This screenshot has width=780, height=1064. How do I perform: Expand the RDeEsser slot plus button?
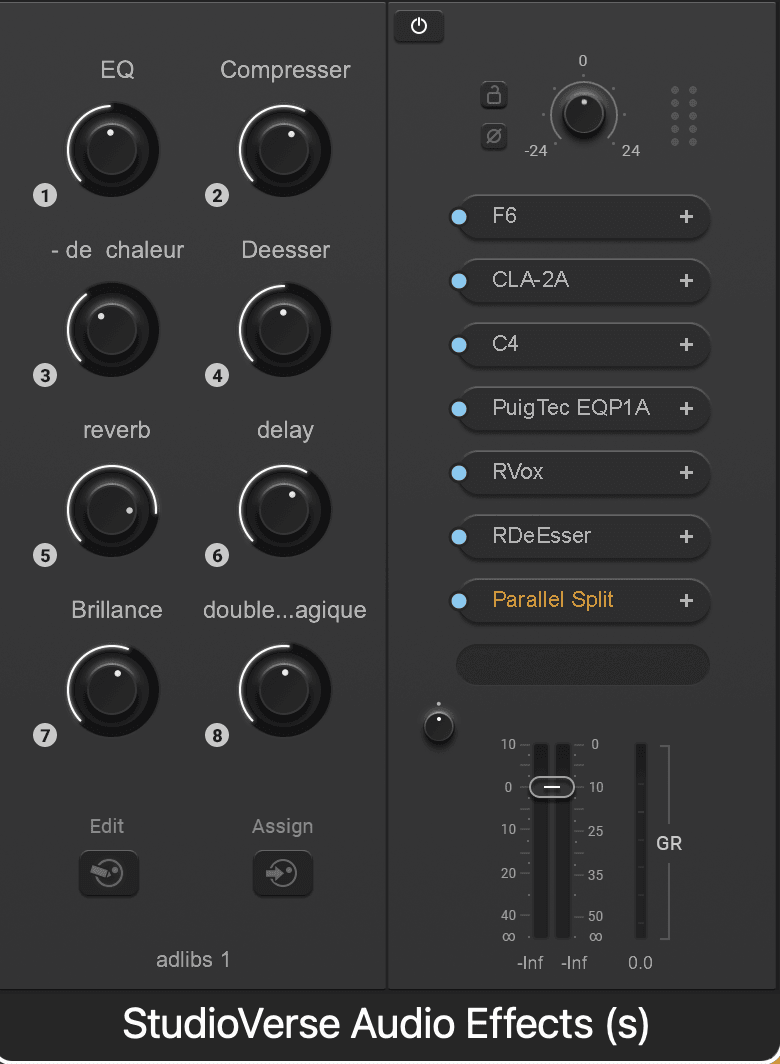686,537
